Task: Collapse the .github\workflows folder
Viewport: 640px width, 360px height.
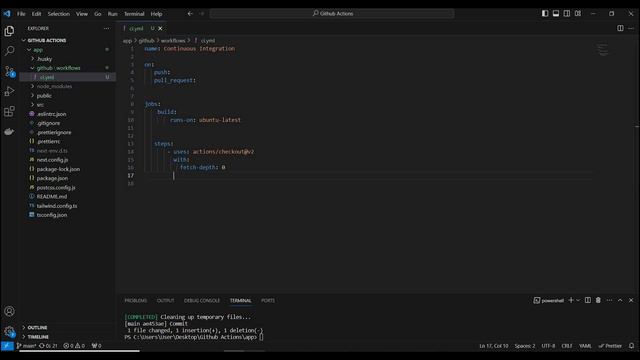Action: point(58,68)
